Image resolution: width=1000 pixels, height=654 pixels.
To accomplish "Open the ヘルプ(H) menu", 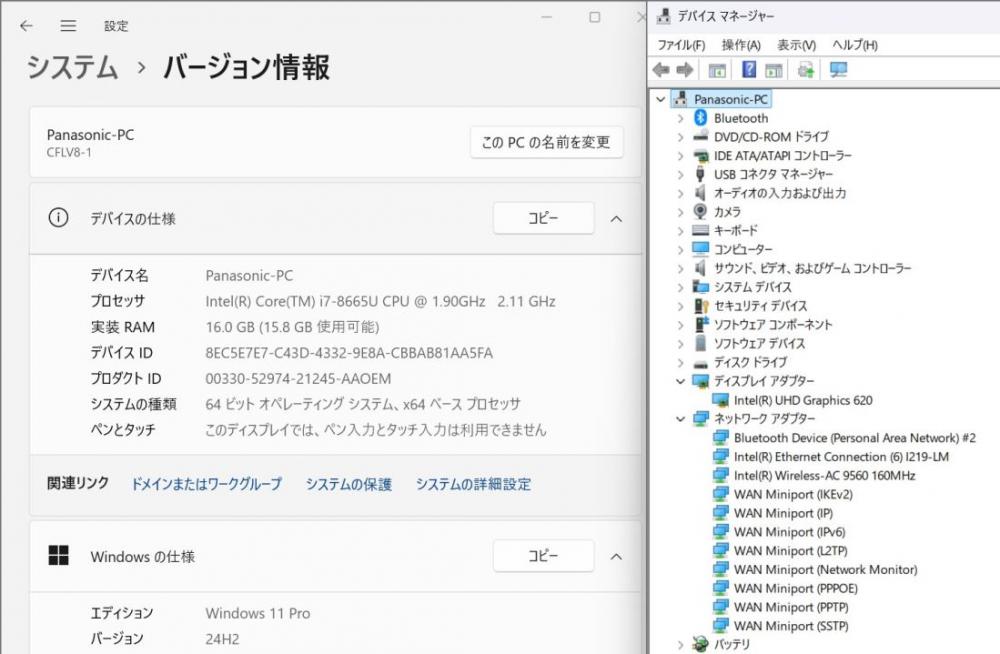I will coord(855,45).
